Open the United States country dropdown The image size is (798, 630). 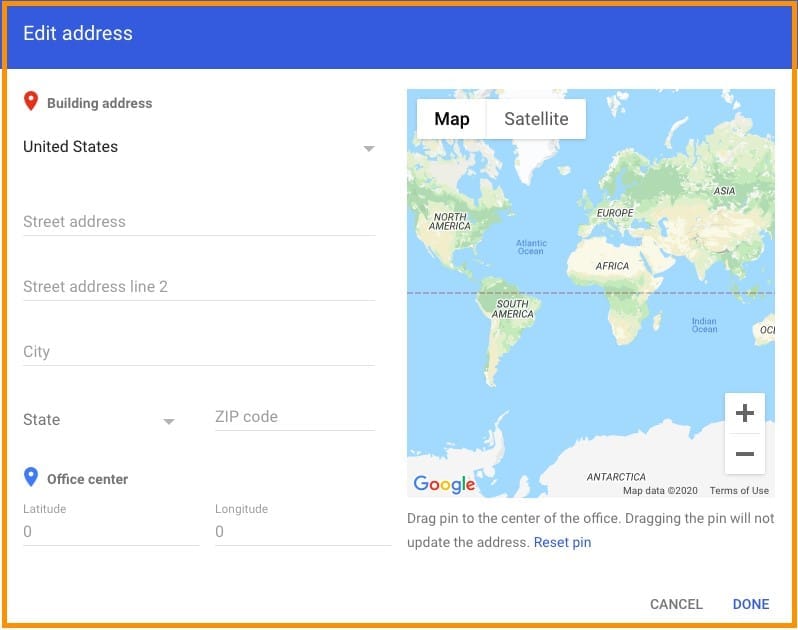click(x=368, y=148)
